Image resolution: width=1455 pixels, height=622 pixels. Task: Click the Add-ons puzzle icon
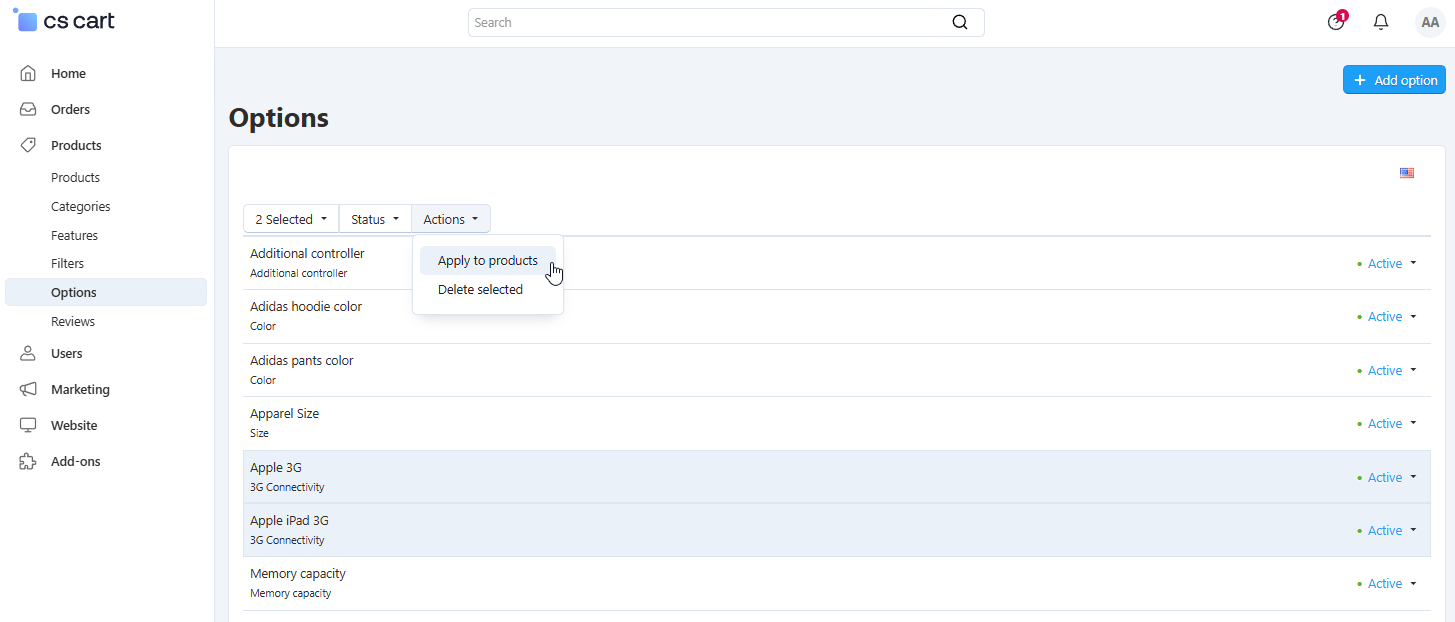pyautogui.click(x=28, y=461)
